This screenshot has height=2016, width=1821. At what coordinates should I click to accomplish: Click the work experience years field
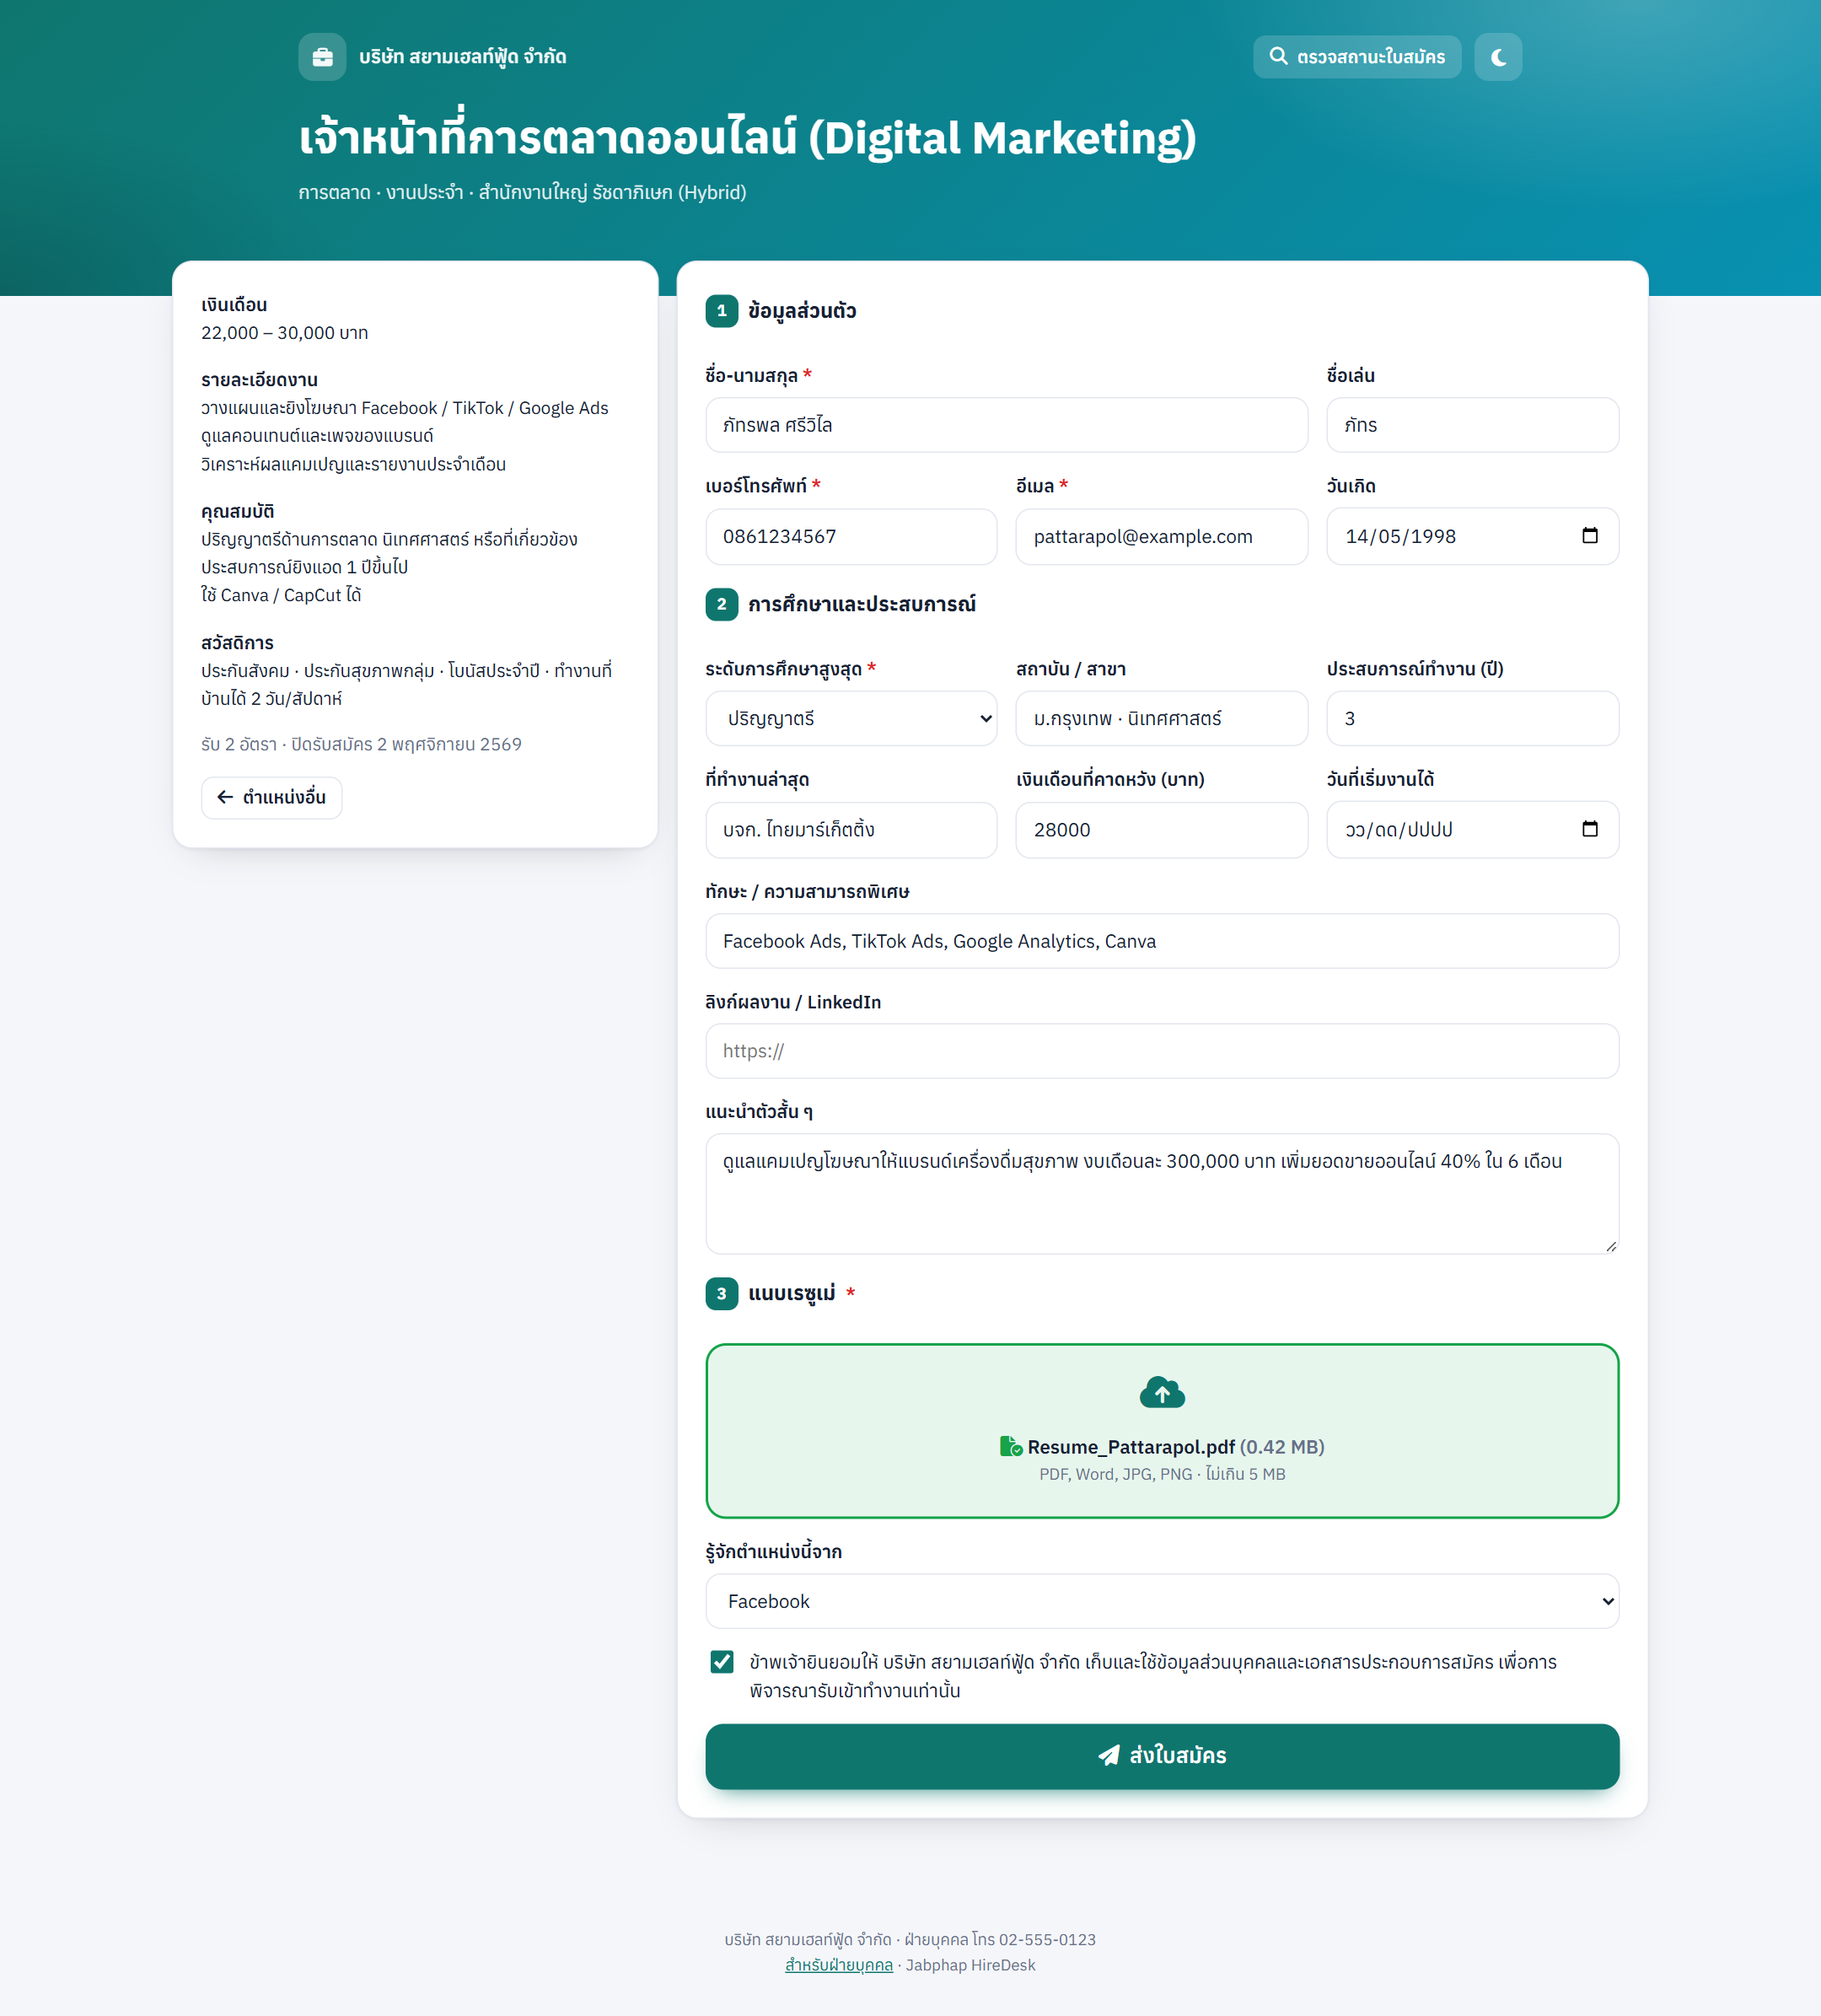(1472, 719)
